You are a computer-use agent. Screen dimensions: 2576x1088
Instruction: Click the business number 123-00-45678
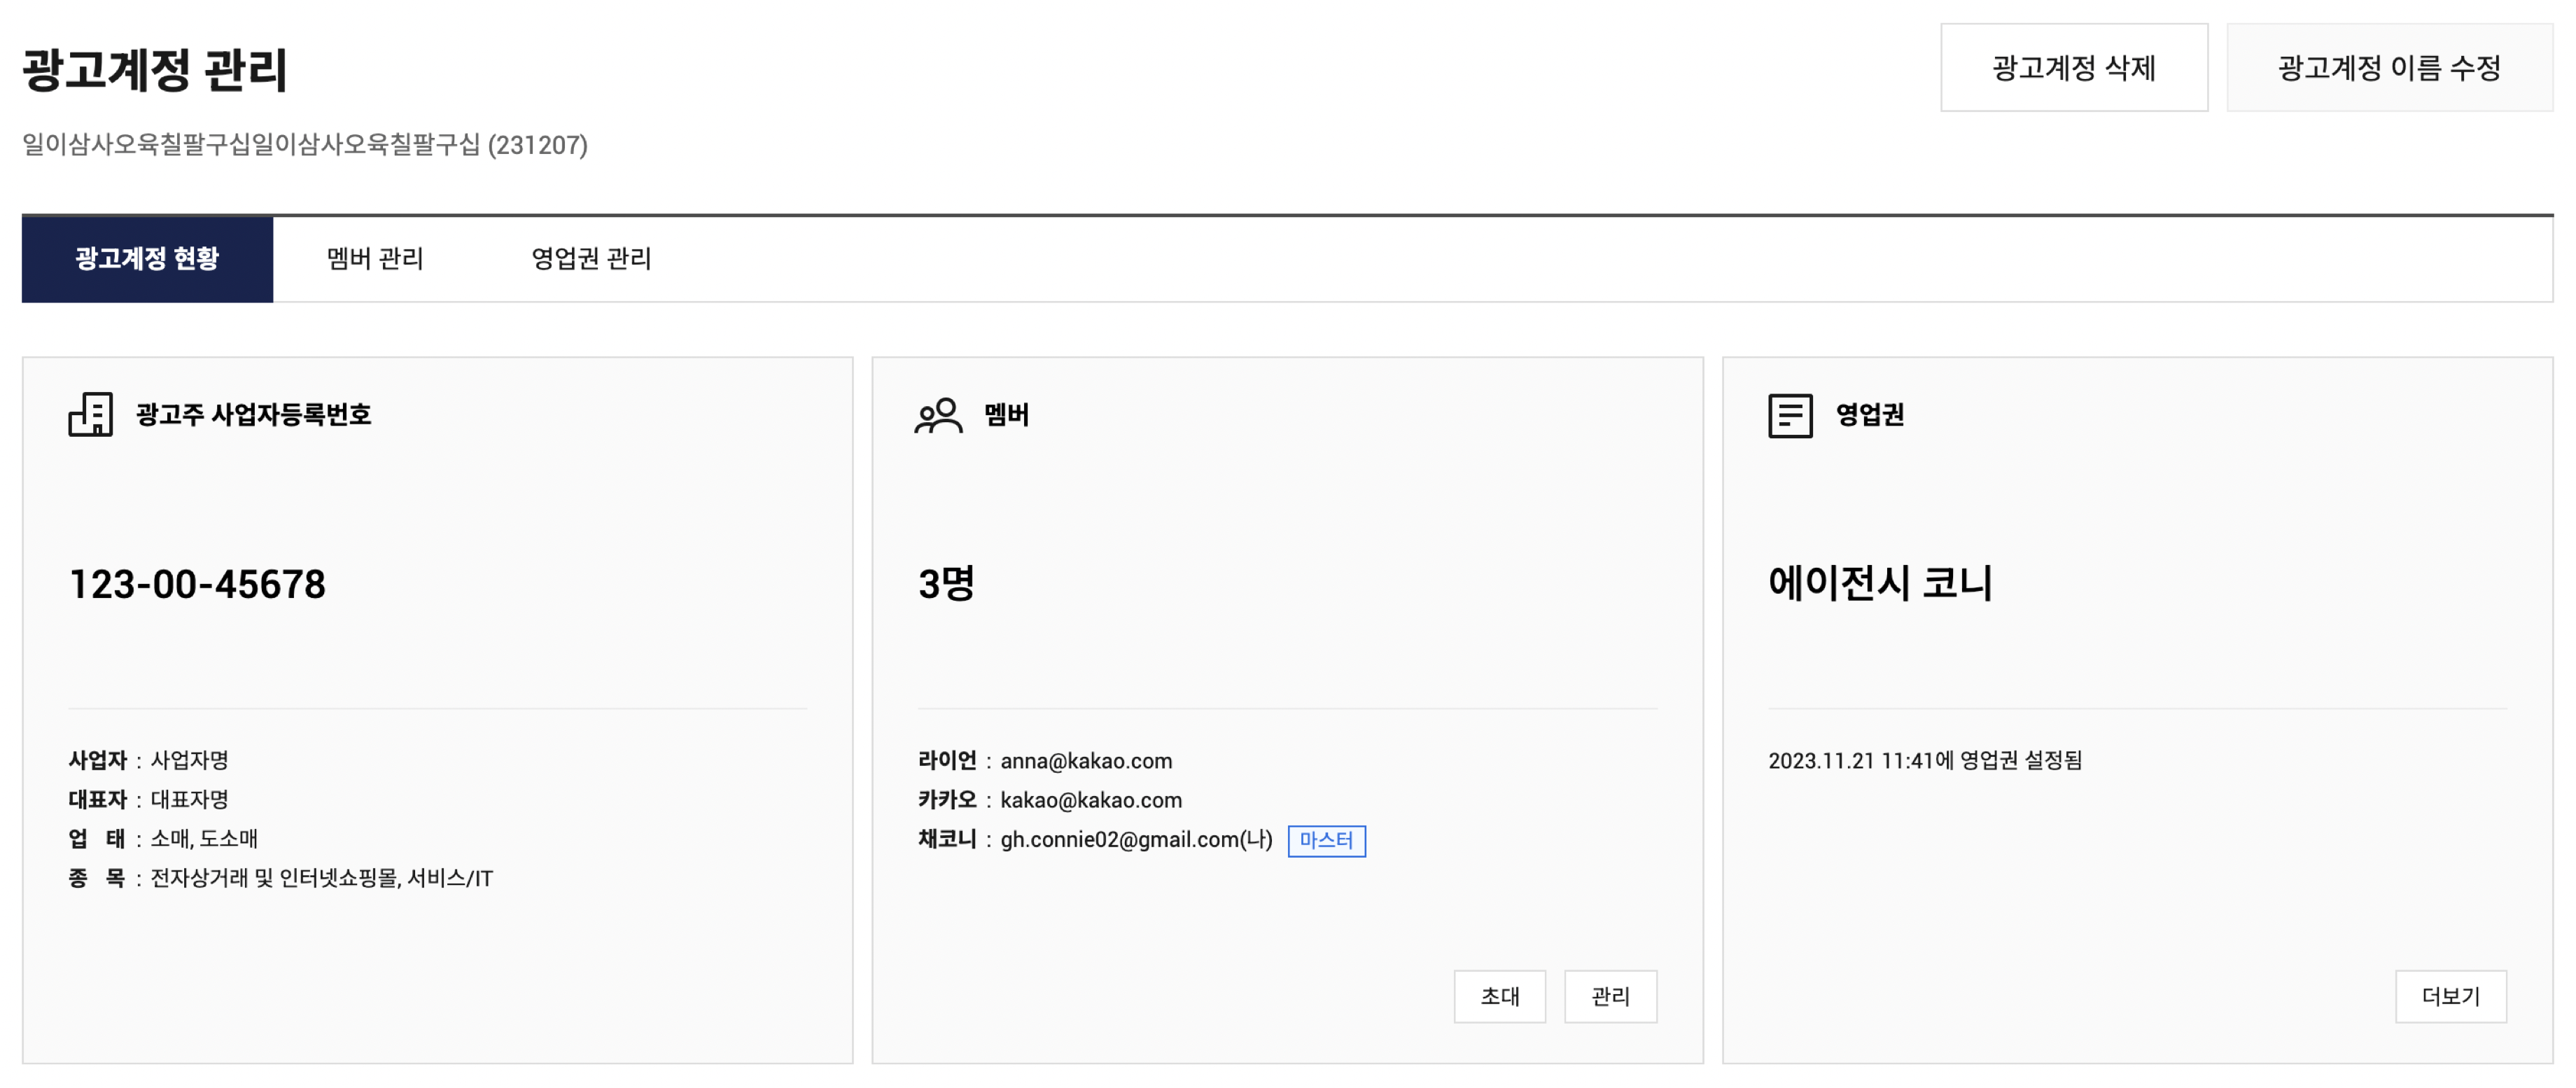(197, 584)
